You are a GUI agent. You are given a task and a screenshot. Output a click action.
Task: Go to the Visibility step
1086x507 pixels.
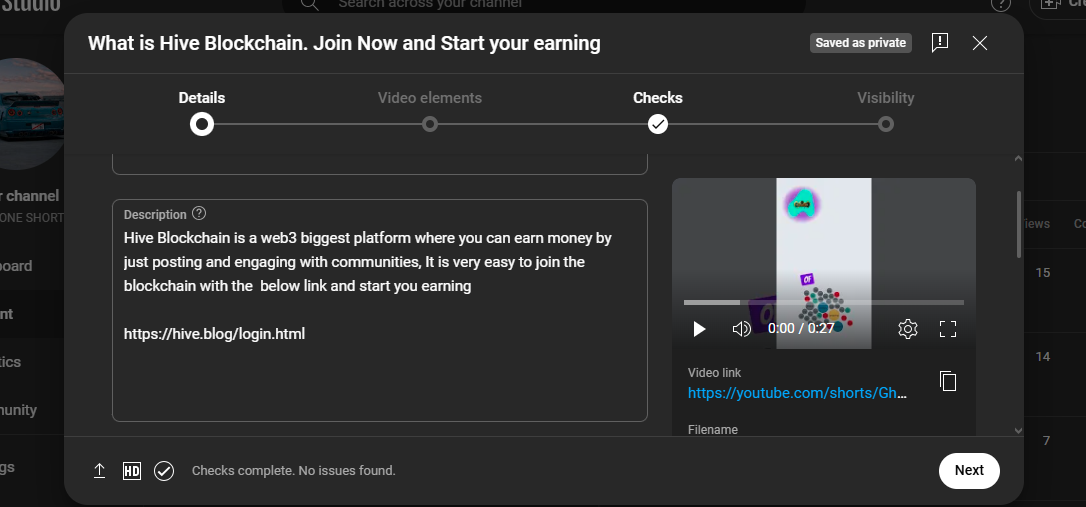(x=885, y=98)
